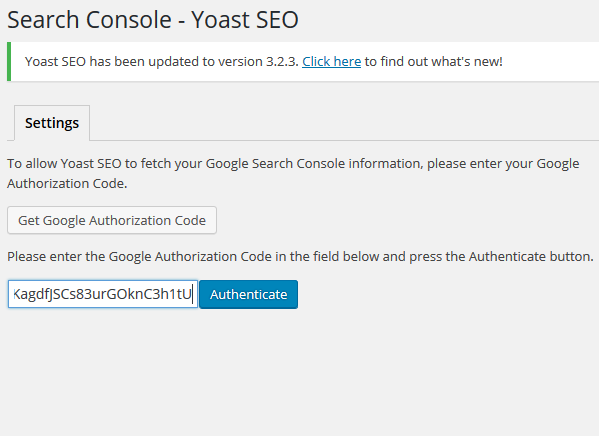Screen dimensions: 599x436
Task: Click the "Authorization Code." text on second line
Action: tap(67, 183)
